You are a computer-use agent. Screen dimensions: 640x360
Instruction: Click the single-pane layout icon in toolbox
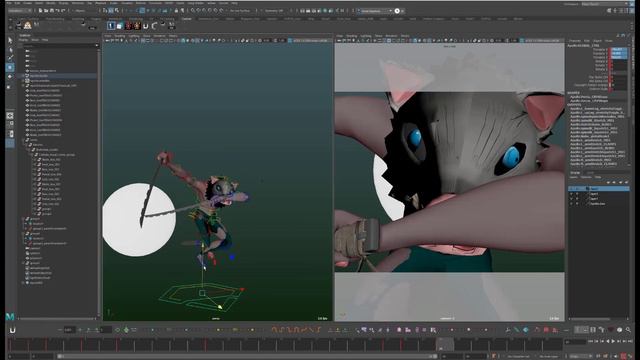point(10,116)
